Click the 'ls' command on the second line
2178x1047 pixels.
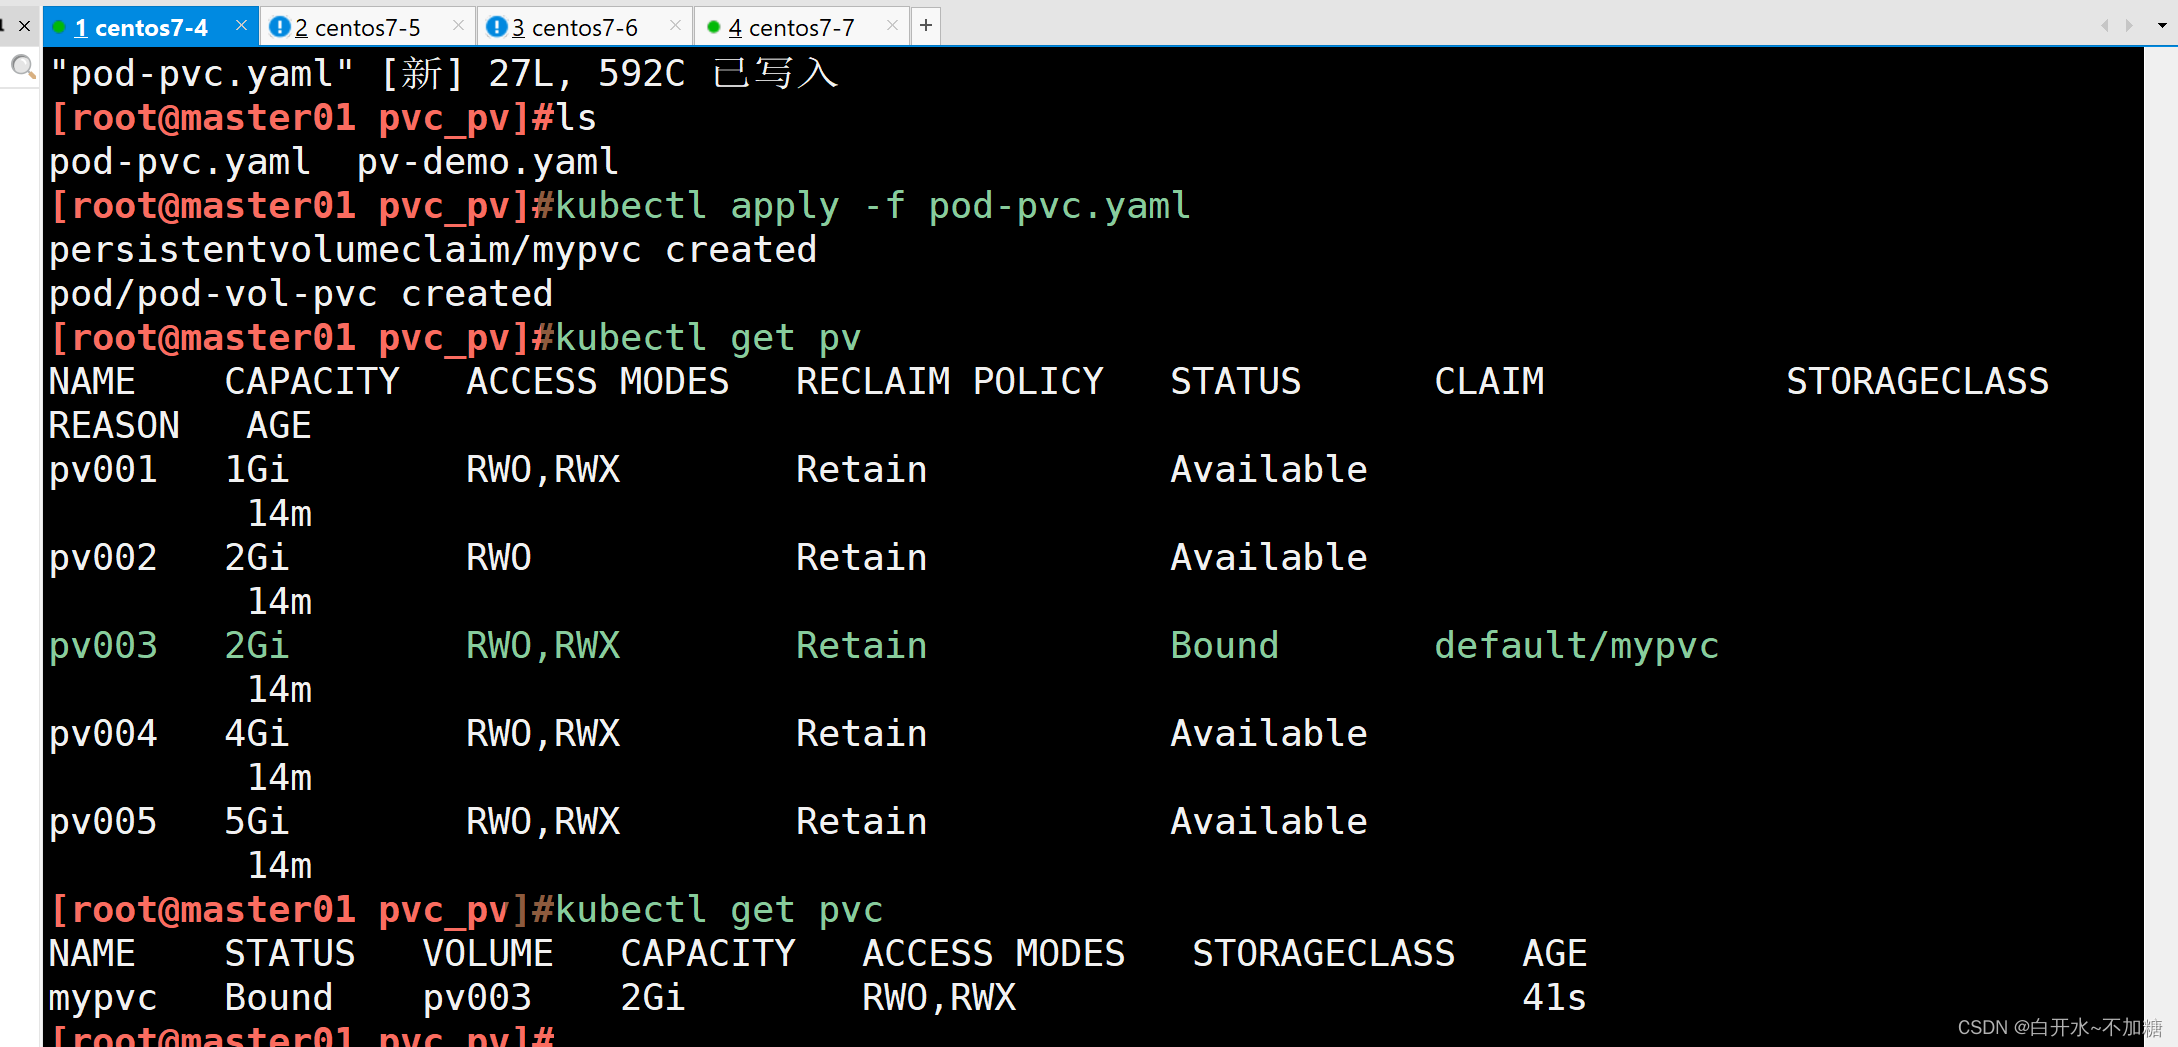point(577,118)
